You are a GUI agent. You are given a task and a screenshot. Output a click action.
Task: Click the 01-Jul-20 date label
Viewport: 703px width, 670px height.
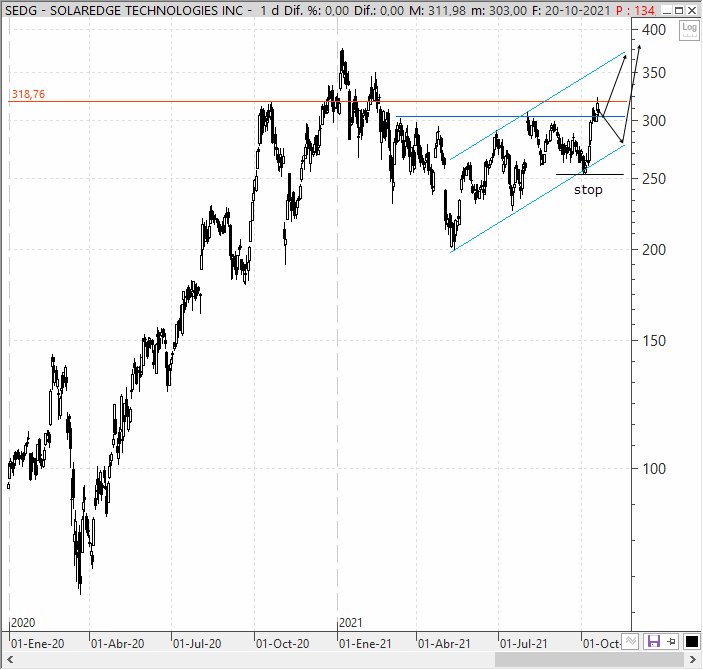(197, 644)
